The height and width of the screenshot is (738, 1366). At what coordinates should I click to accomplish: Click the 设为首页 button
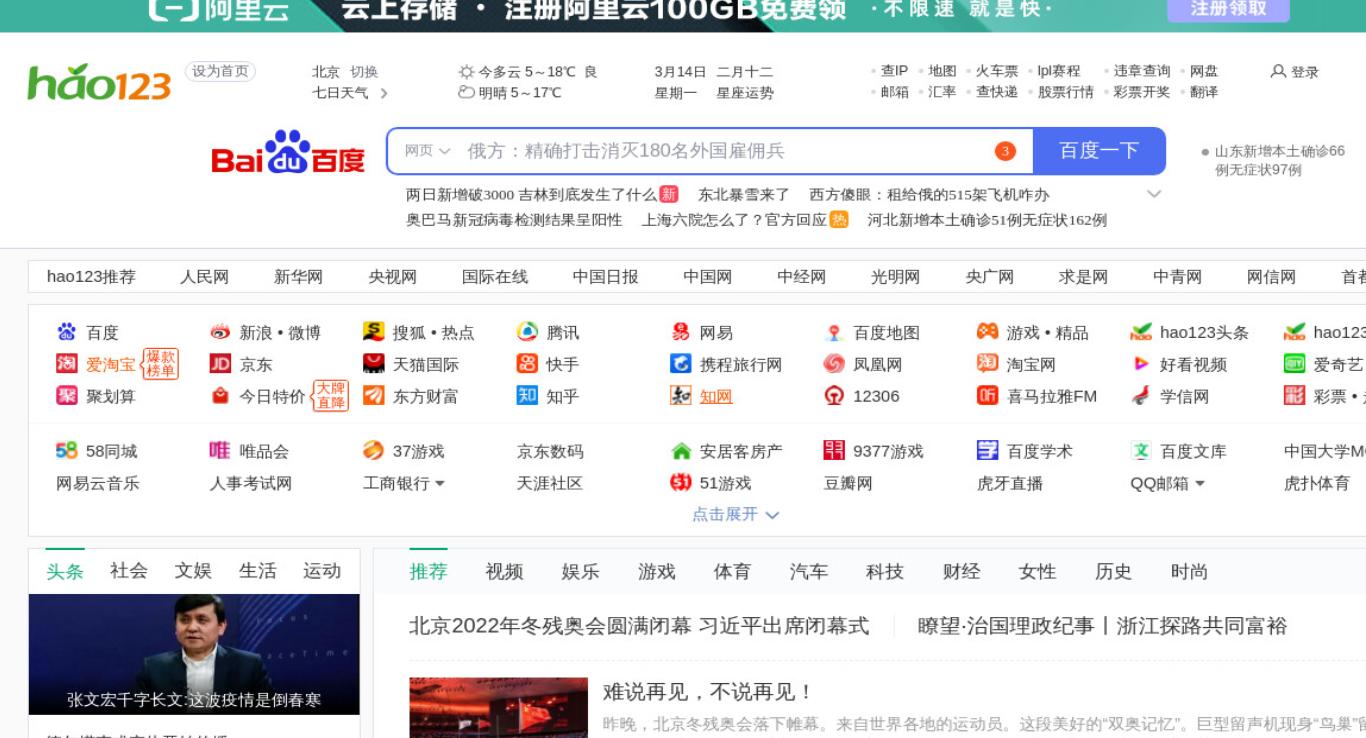(x=220, y=71)
